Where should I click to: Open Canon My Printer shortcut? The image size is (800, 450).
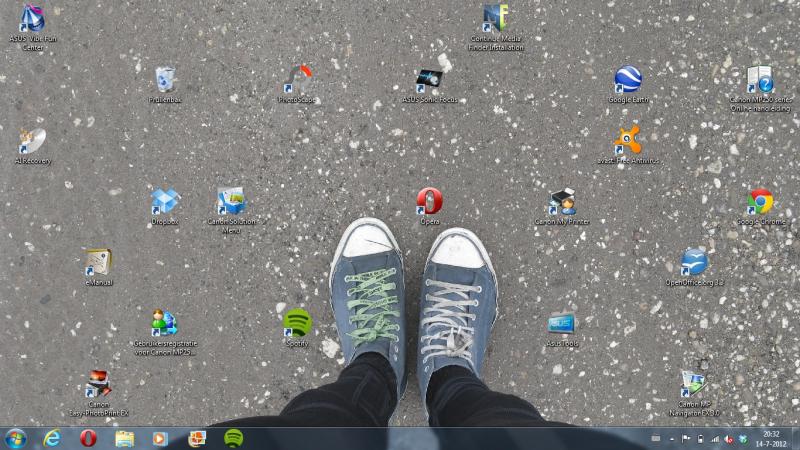562,206
